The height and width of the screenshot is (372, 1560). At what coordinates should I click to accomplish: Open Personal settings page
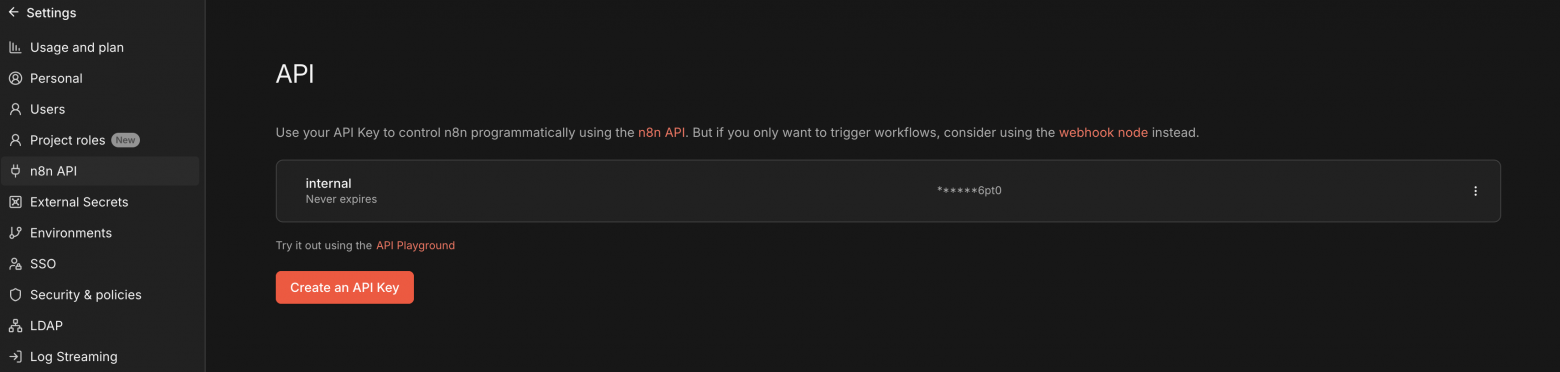pyautogui.click(x=100, y=78)
